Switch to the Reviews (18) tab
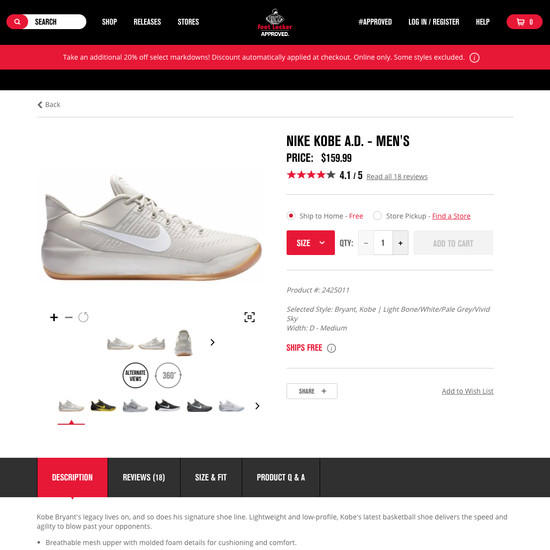The width and height of the screenshot is (550, 550). tap(144, 477)
